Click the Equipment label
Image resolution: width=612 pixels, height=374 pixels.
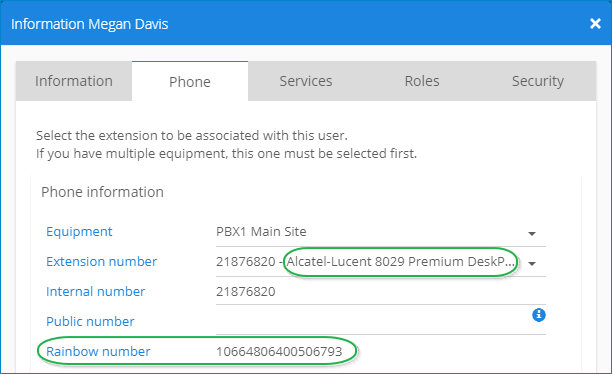click(79, 232)
